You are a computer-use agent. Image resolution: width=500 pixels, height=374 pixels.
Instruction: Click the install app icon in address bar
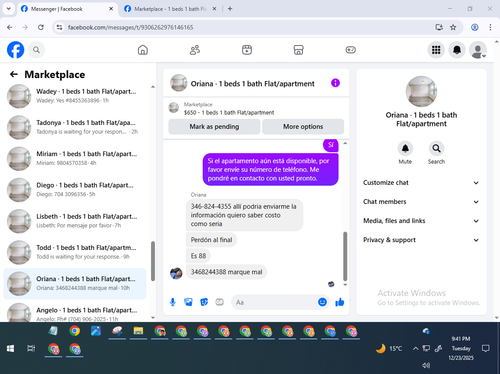pos(439,27)
